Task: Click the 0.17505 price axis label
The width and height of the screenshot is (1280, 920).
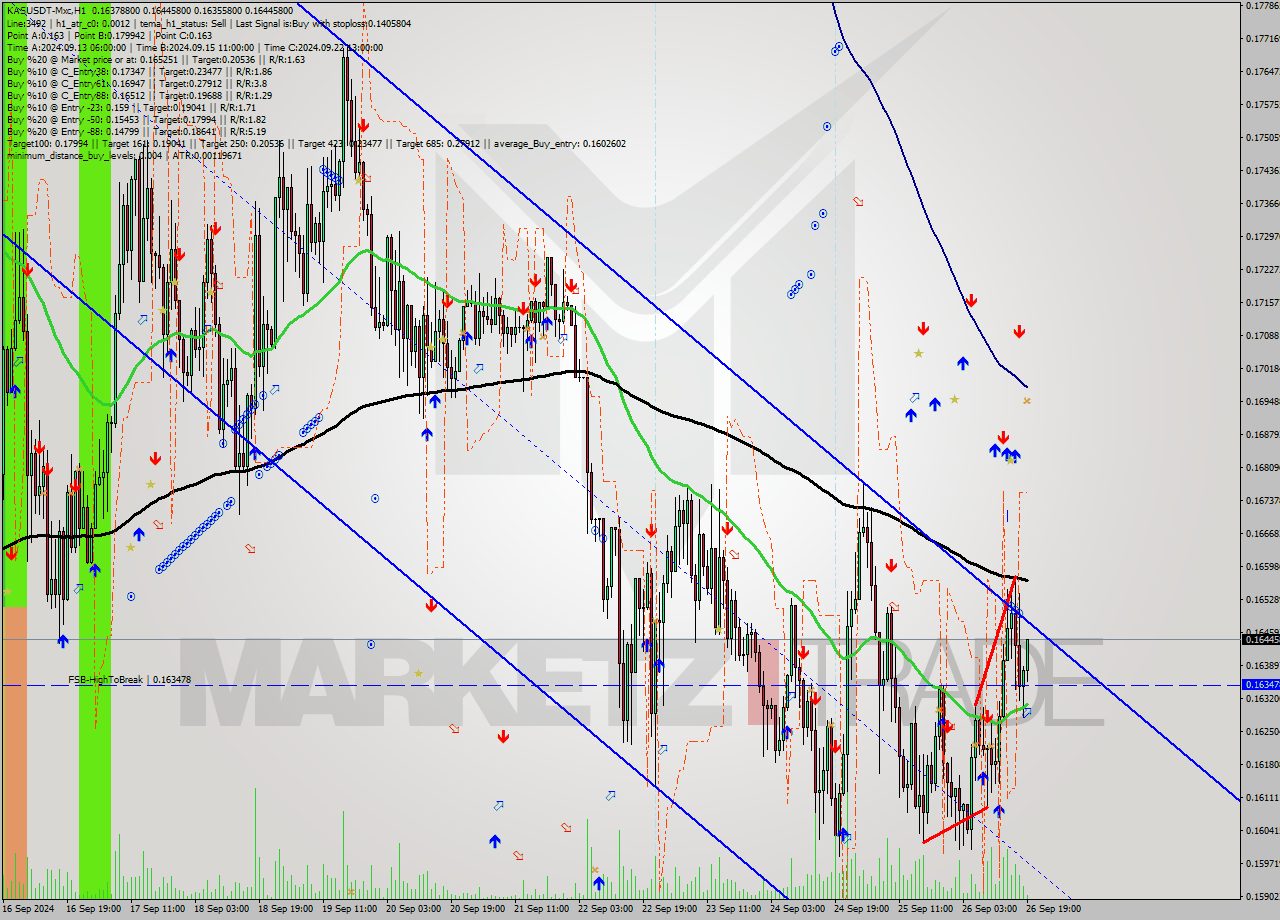Action: pyautogui.click(x=1262, y=137)
